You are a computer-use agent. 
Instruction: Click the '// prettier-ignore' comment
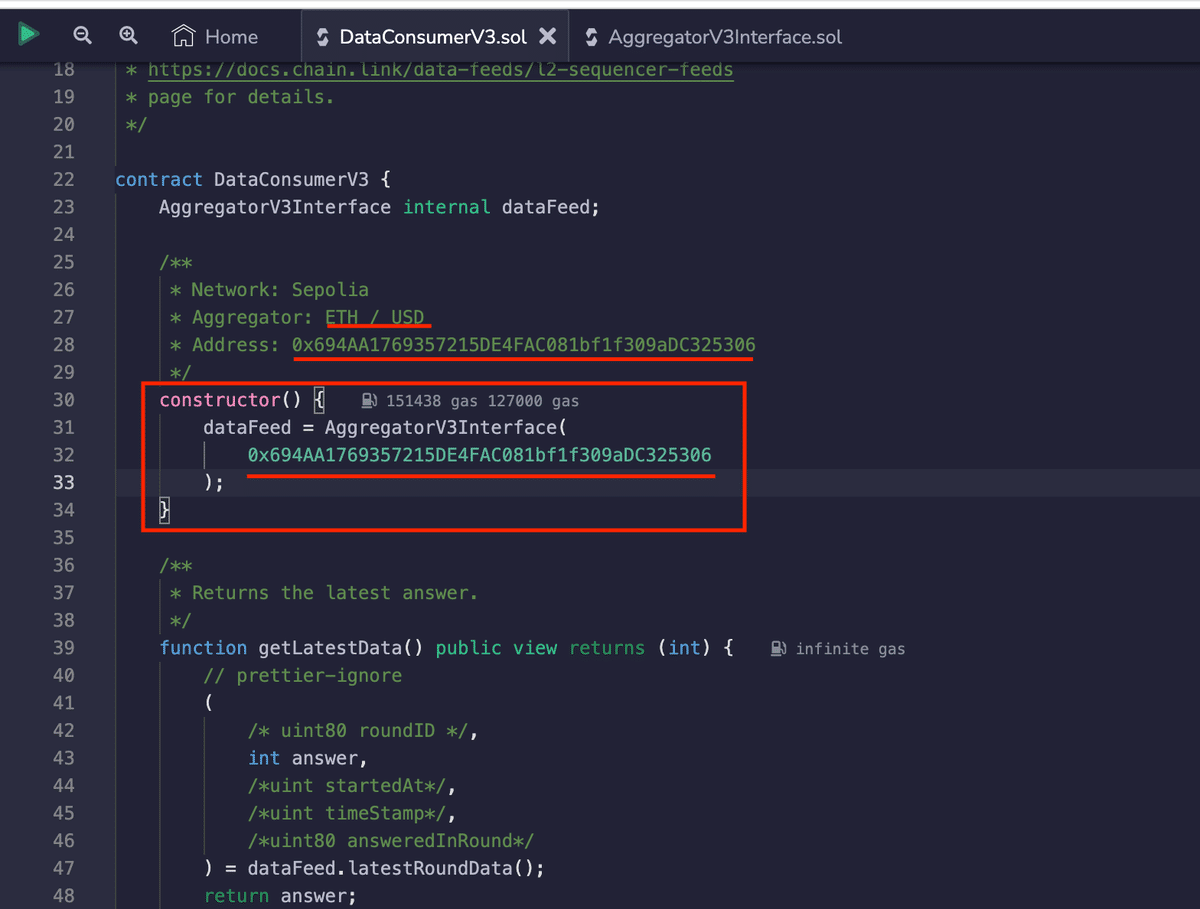[x=303, y=676]
